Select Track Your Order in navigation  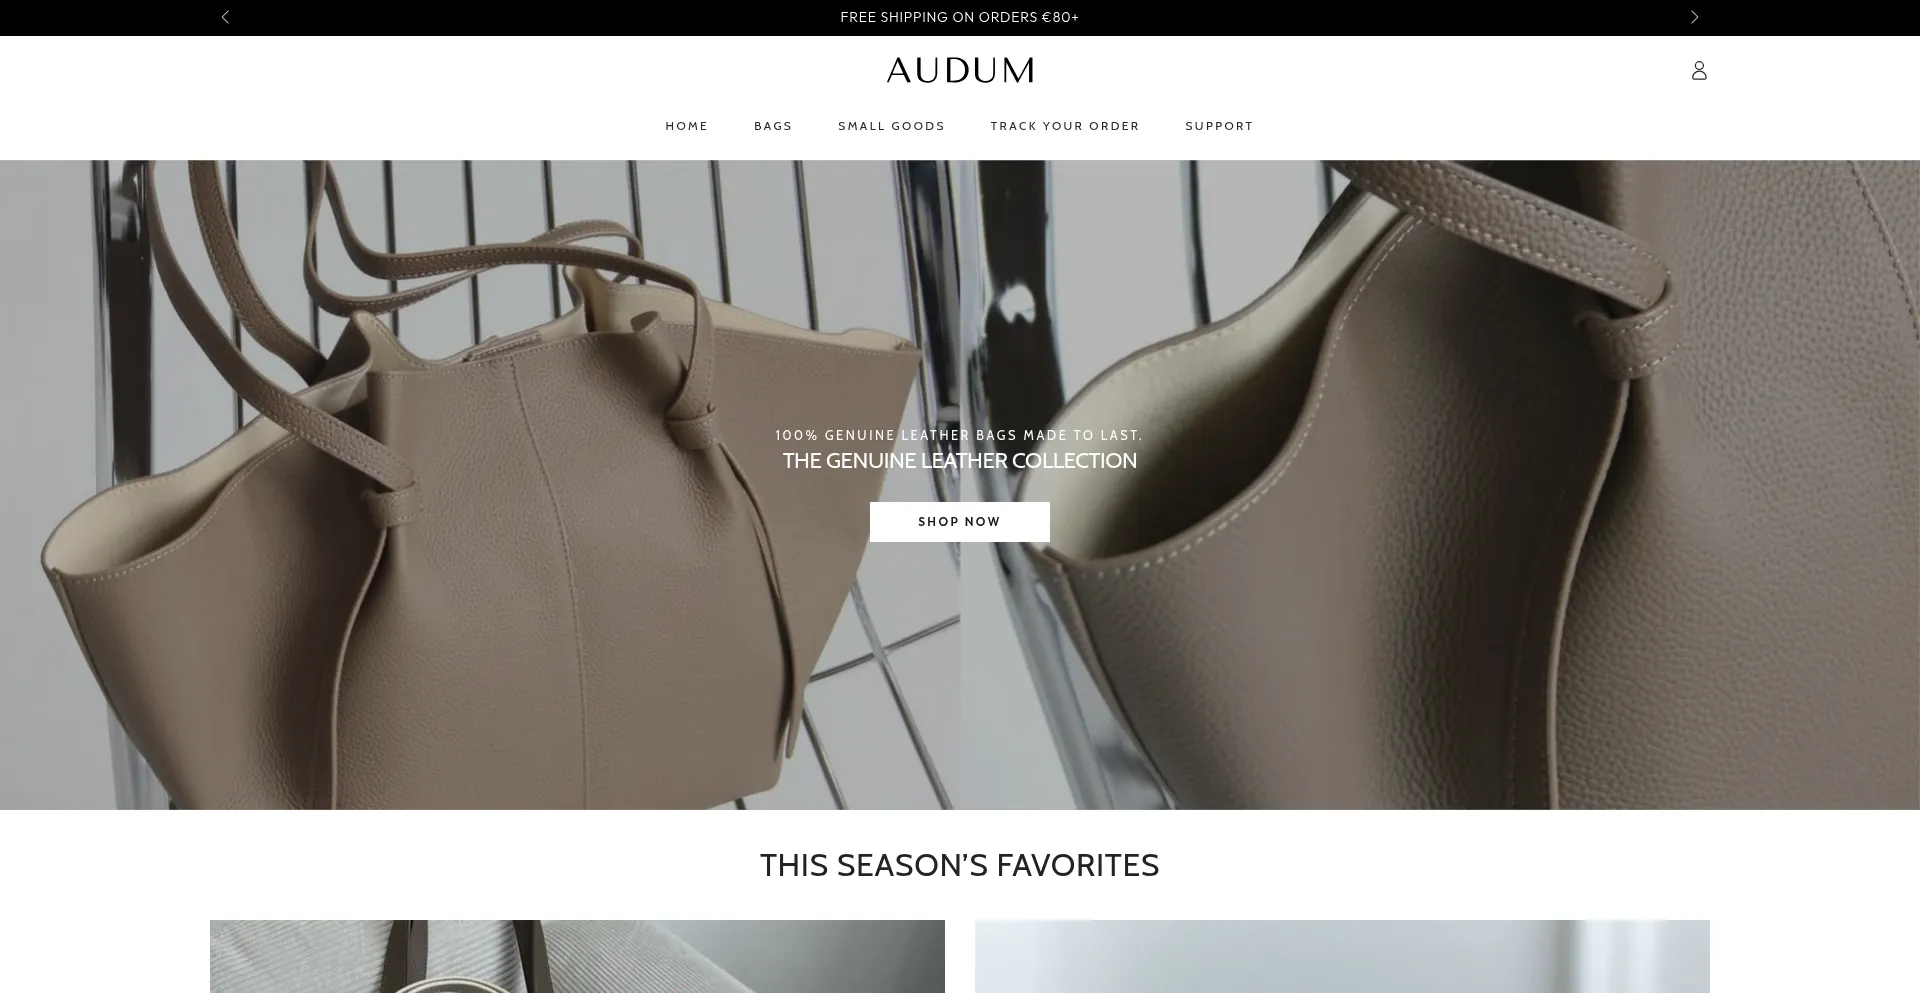click(1065, 126)
